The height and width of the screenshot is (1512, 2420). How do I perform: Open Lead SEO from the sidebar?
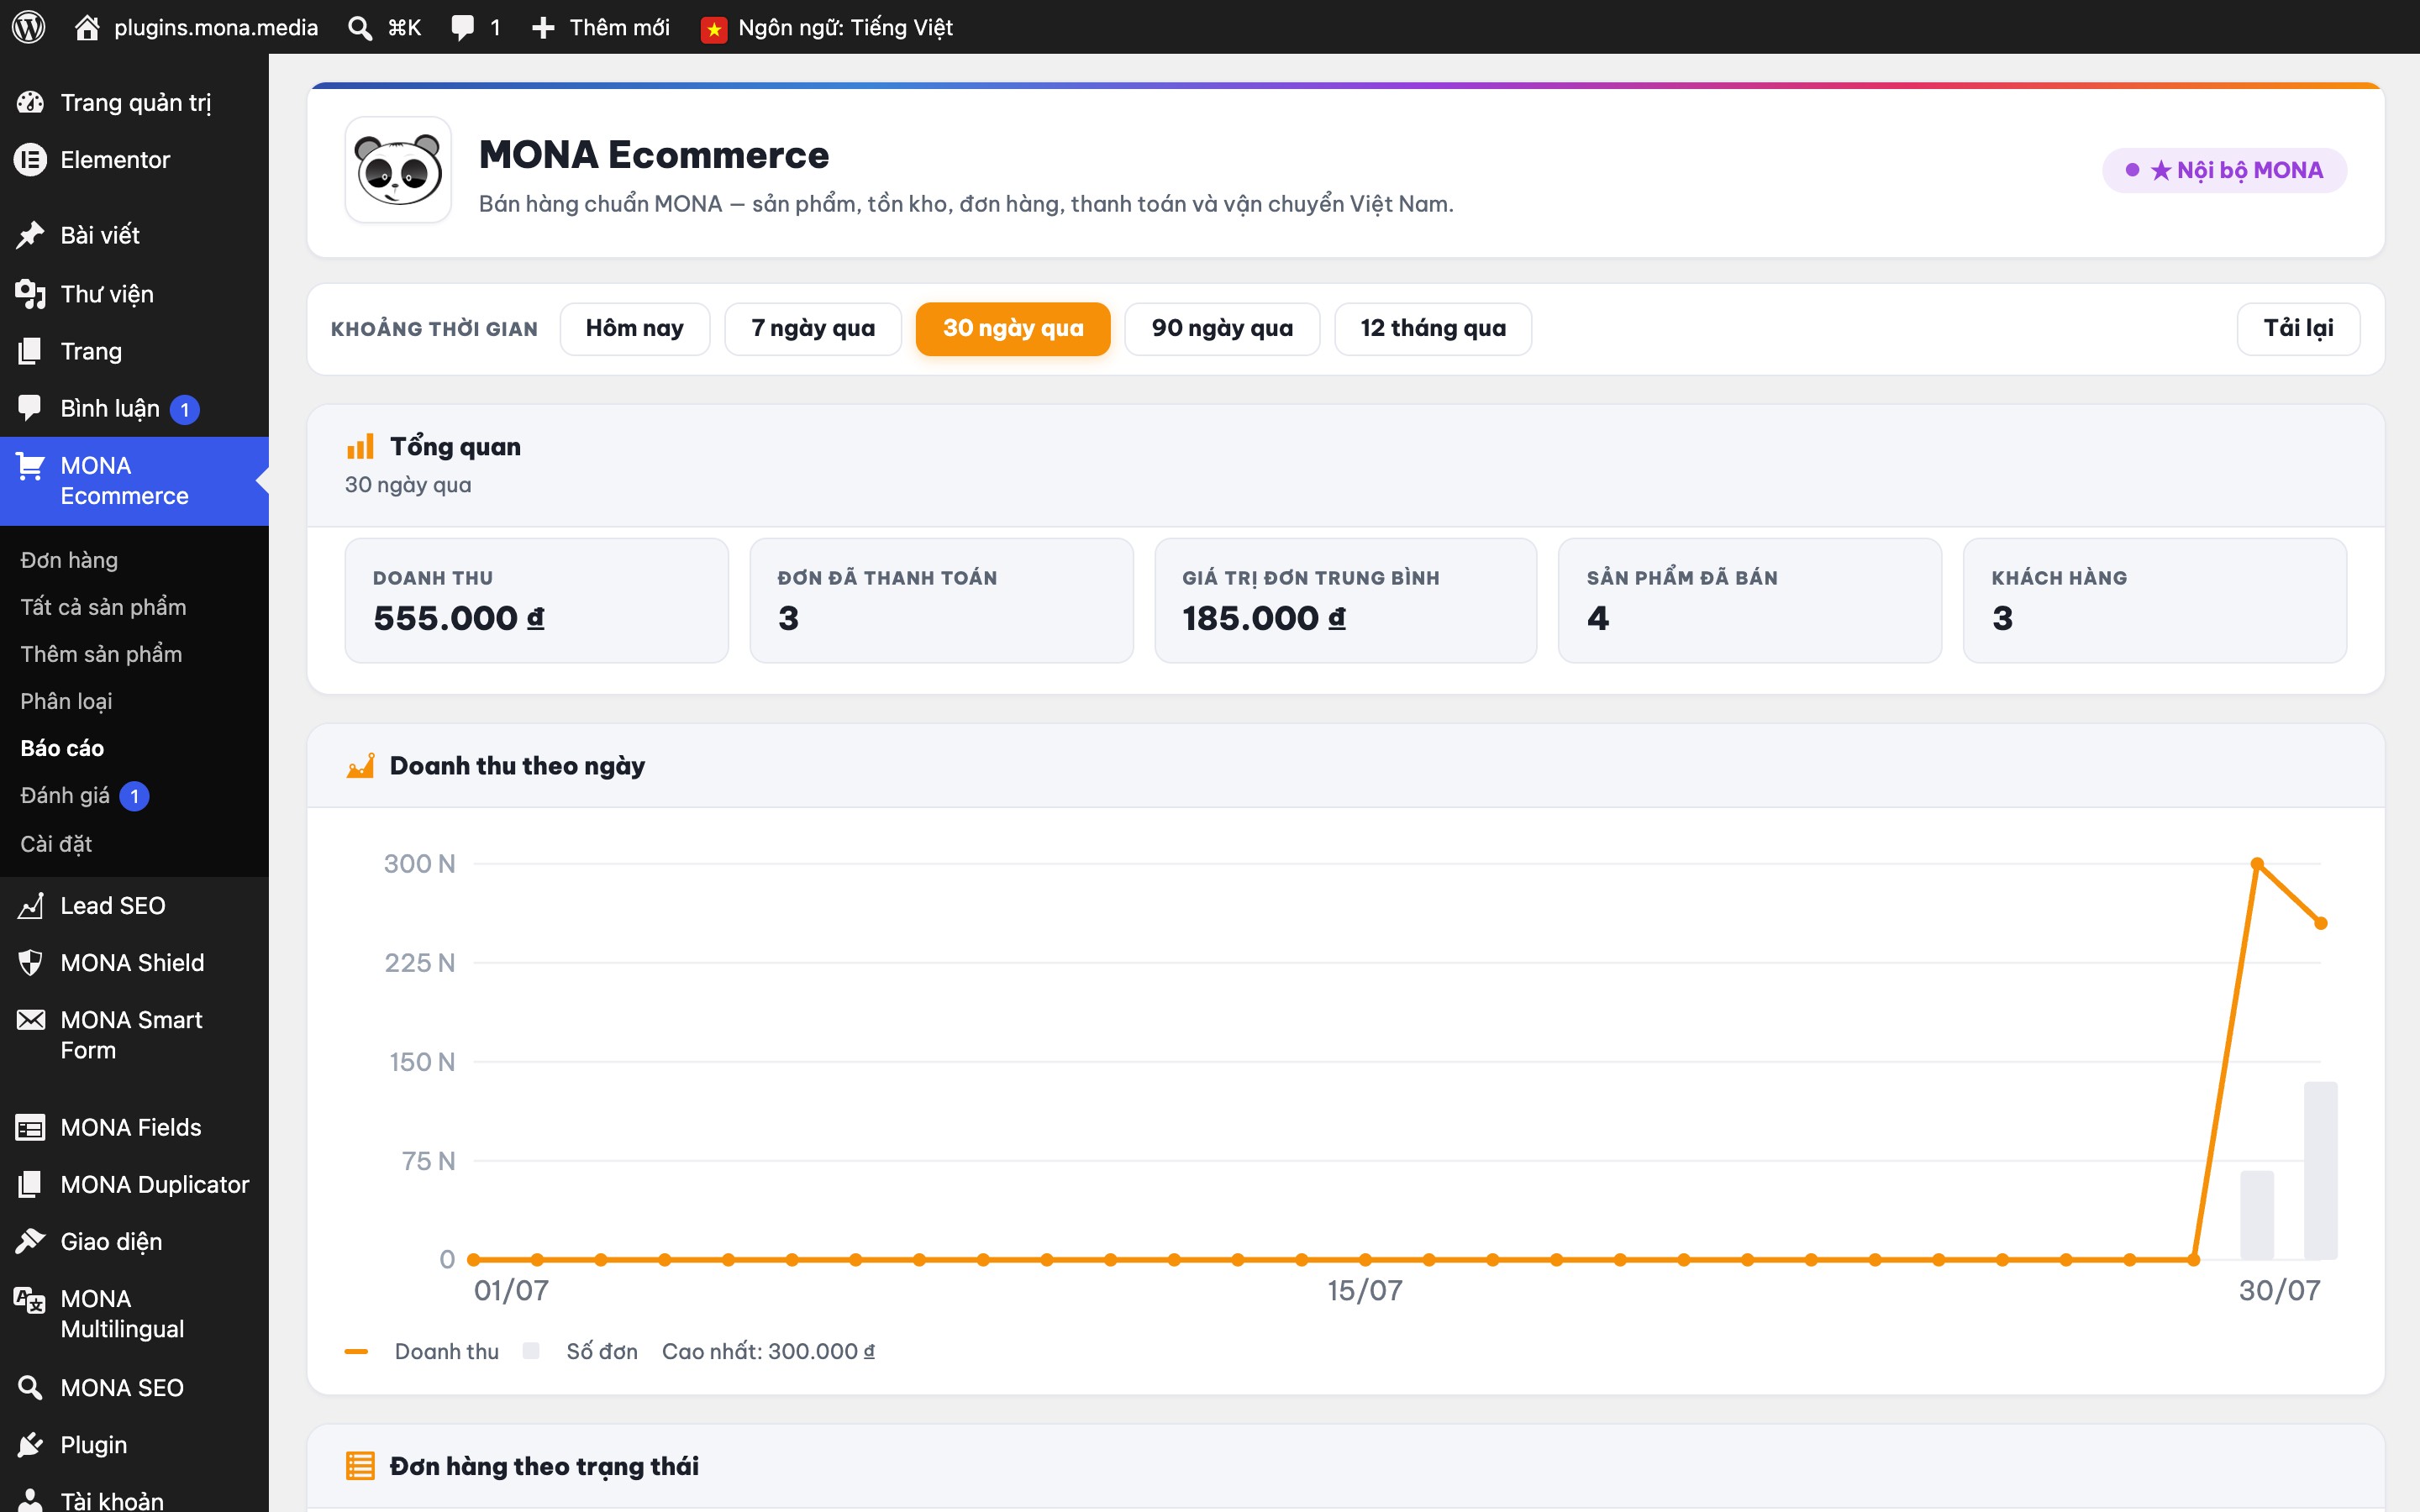pos(113,906)
